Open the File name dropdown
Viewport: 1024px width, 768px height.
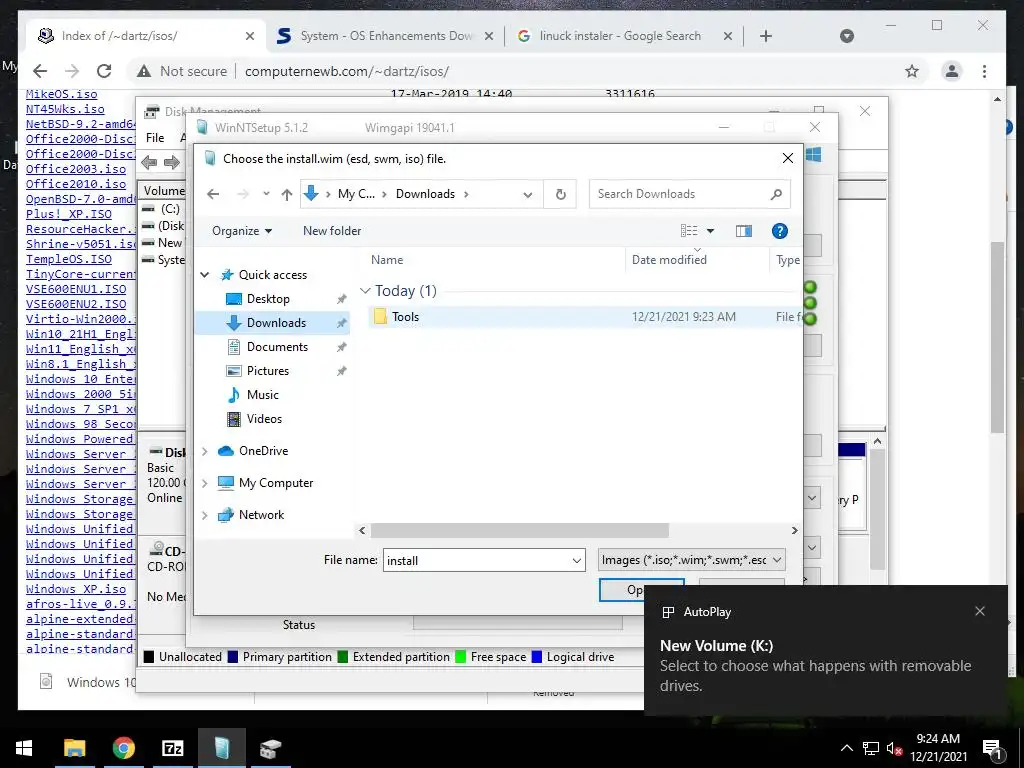tap(577, 560)
